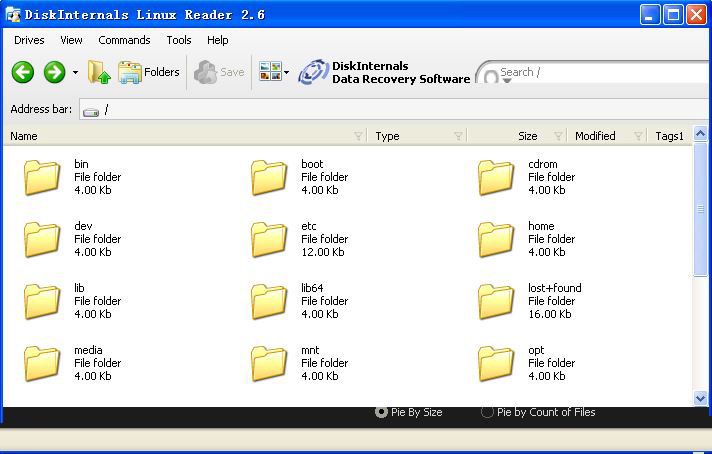Open the Drives menu

(x=29, y=40)
